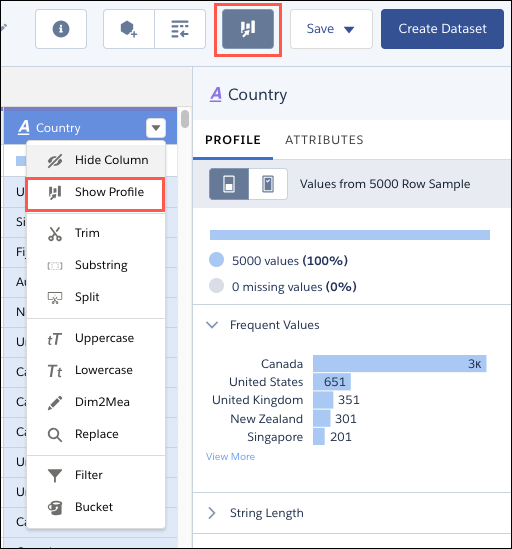Select Hide Column menu entry
512x549 pixels.
(x=96, y=160)
